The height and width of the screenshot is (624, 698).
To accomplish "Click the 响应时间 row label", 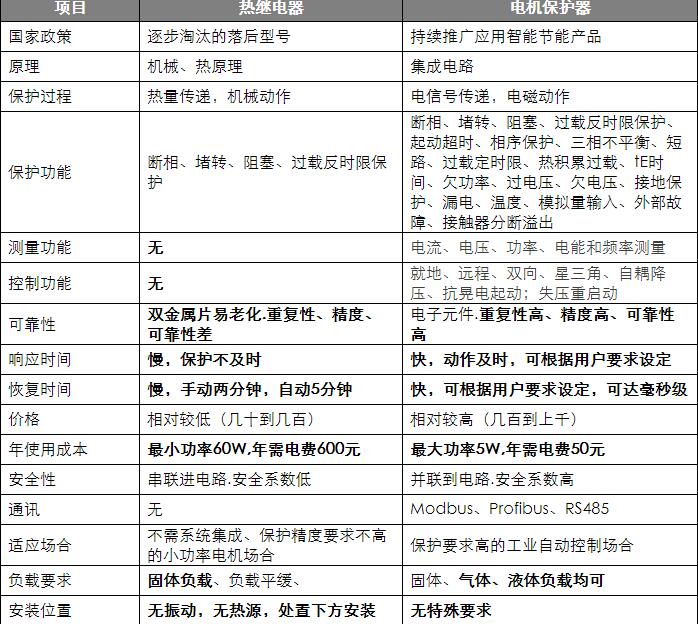I will point(40,359).
